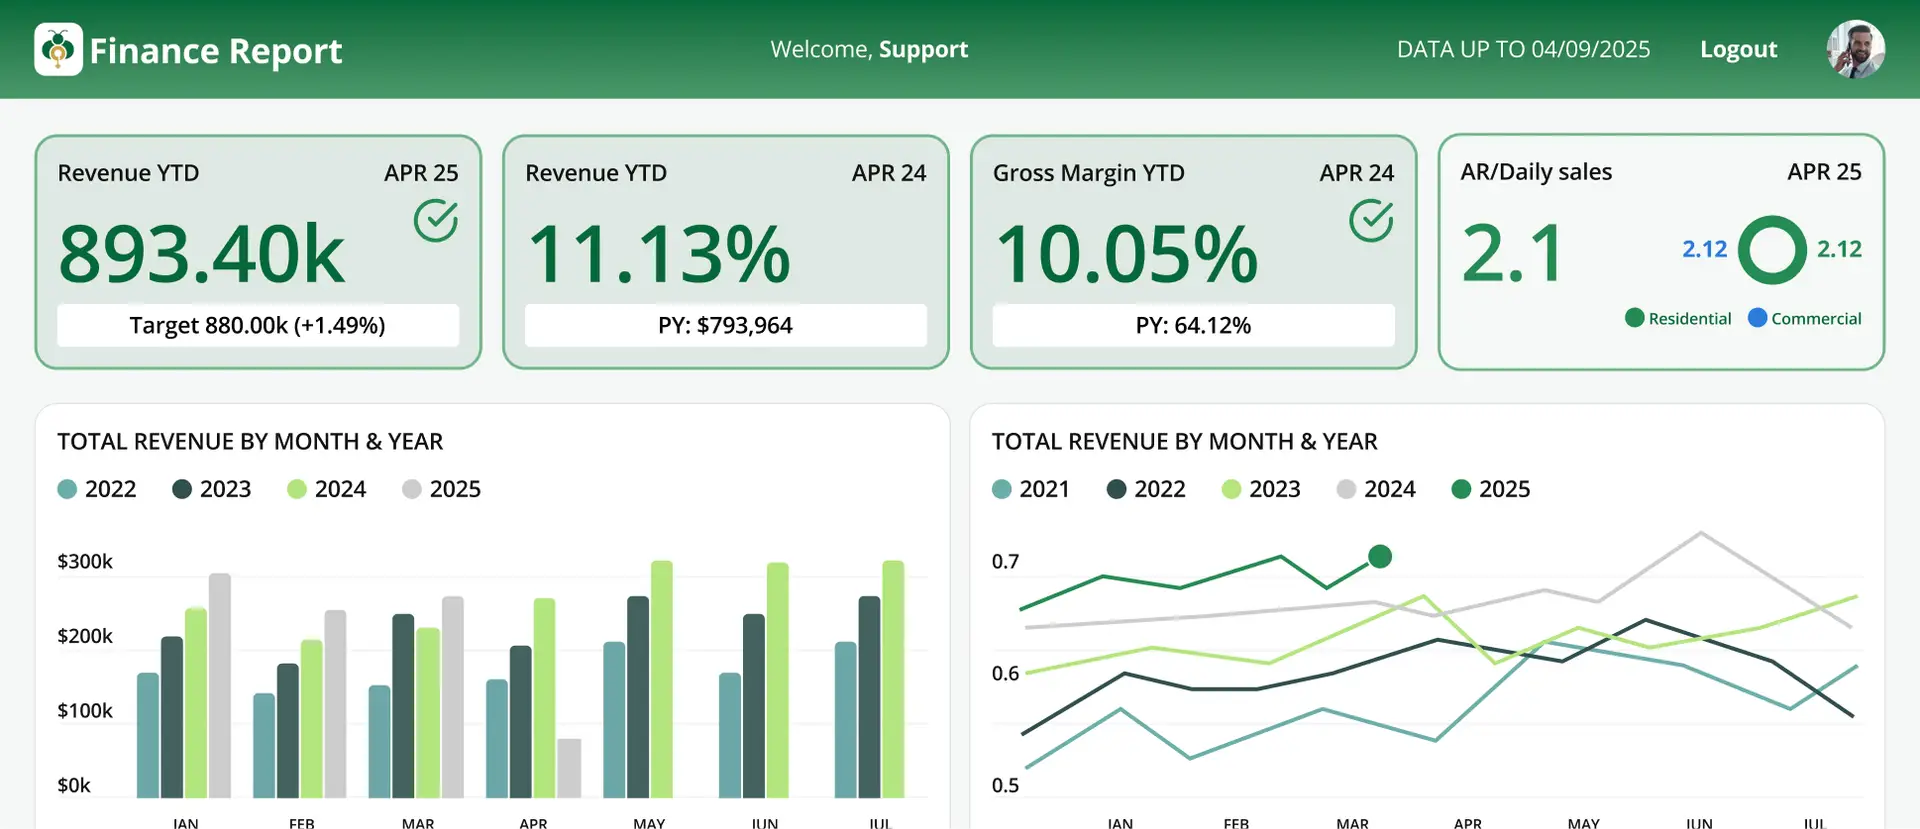Hide the 2024 series in line chart legend
Image resolution: width=1920 pixels, height=829 pixels.
(1376, 489)
